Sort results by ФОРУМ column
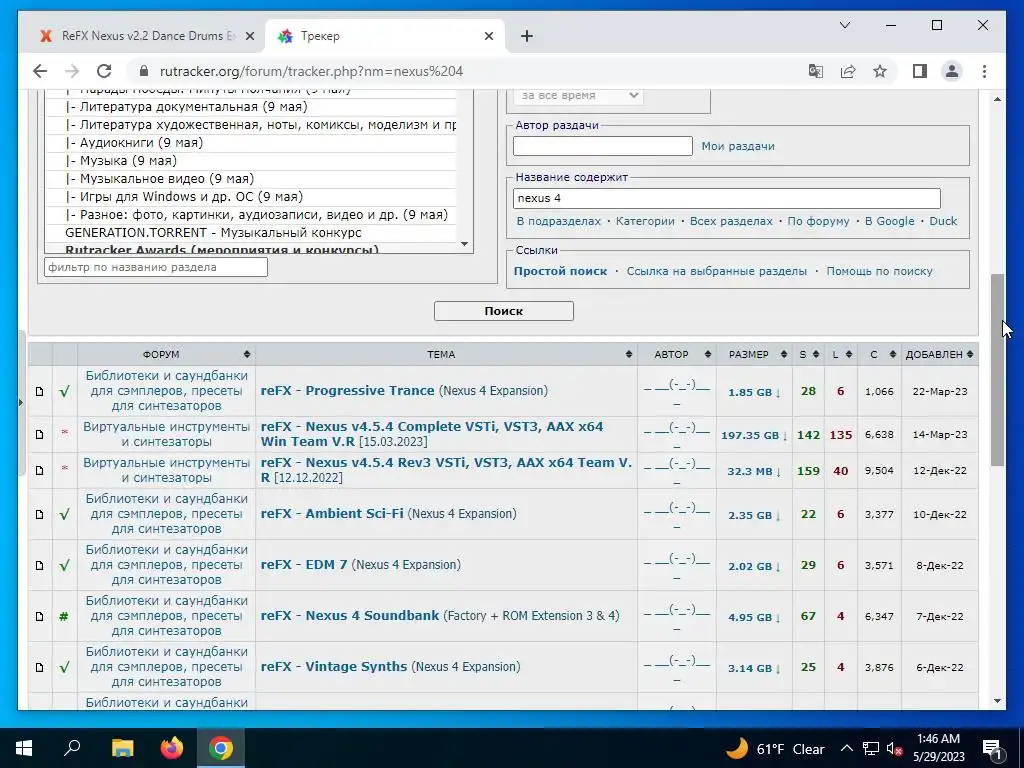This screenshot has height=768, width=1024. pyautogui.click(x=167, y=354)
